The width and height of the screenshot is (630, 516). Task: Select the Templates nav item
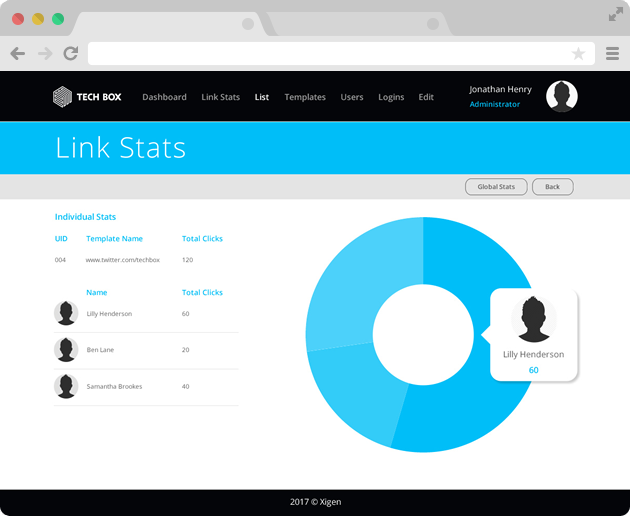click(x=305, y=97)
